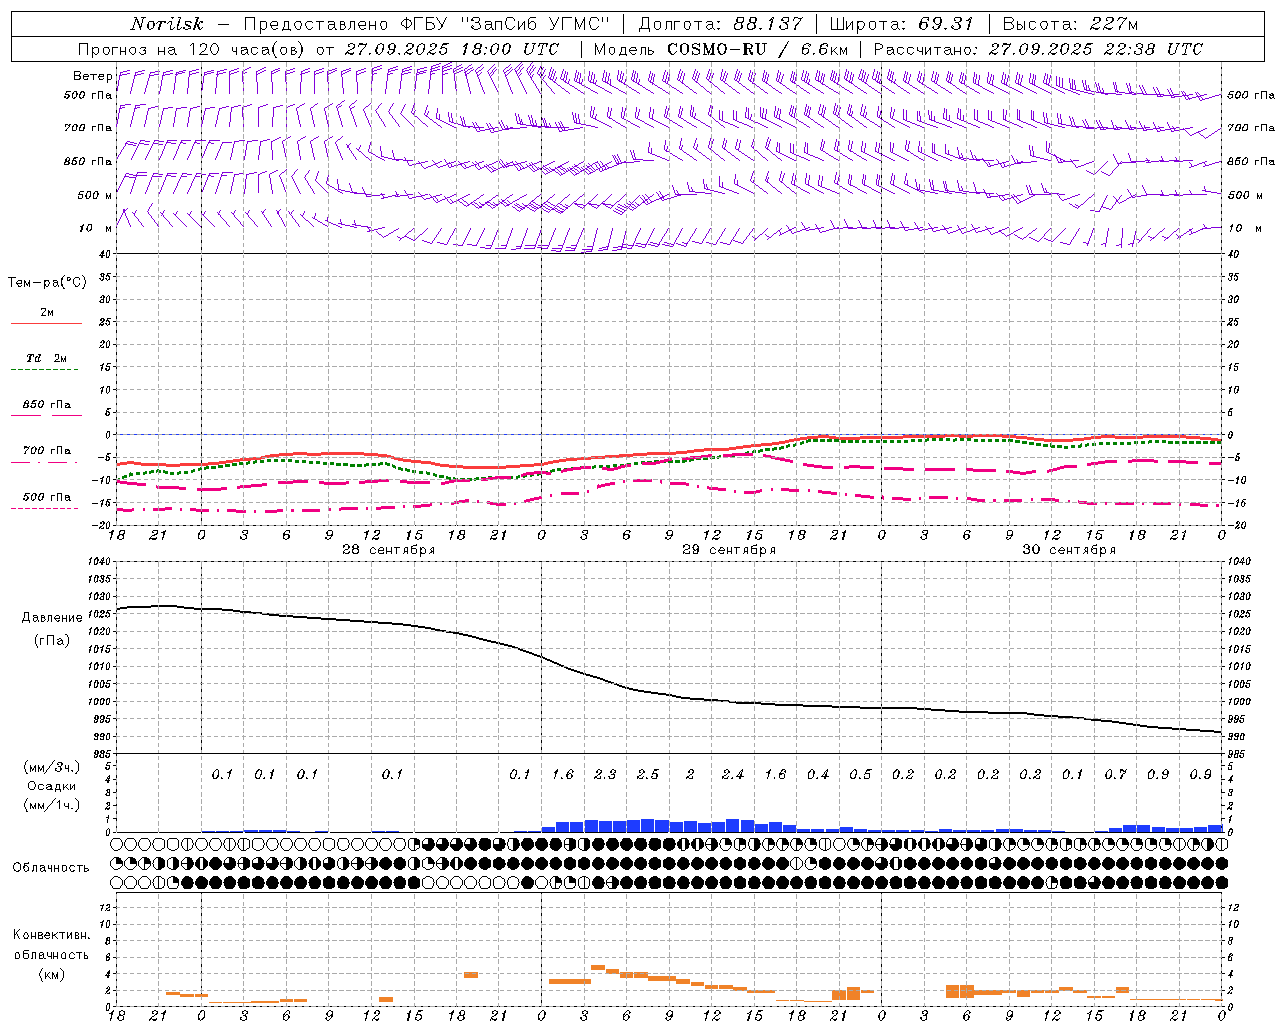This screenshot has height=1024, width=1280.
Task: Click the Td 2м legend entry
Action: (47, 358)
